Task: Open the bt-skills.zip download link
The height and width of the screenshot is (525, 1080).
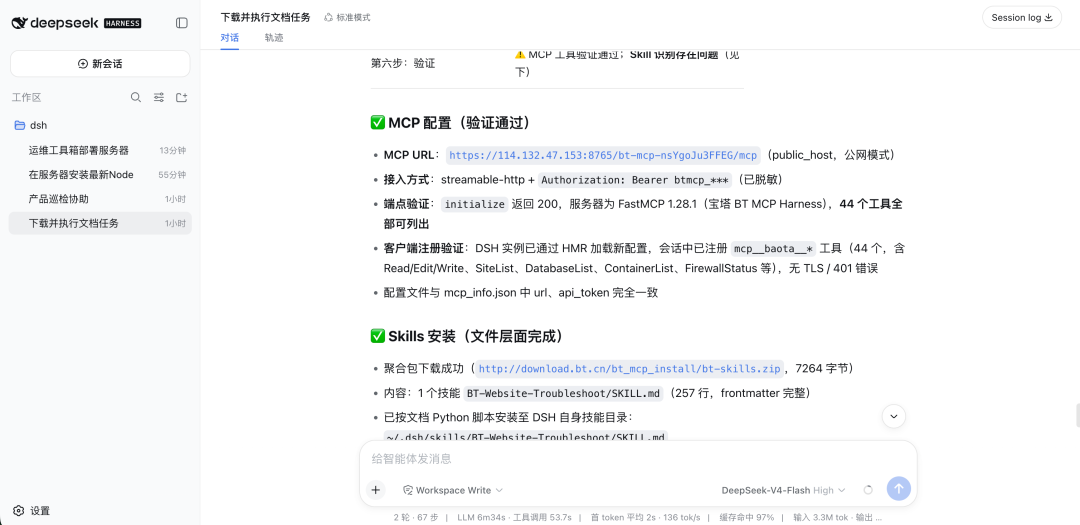Action: [x=630, y=369]
